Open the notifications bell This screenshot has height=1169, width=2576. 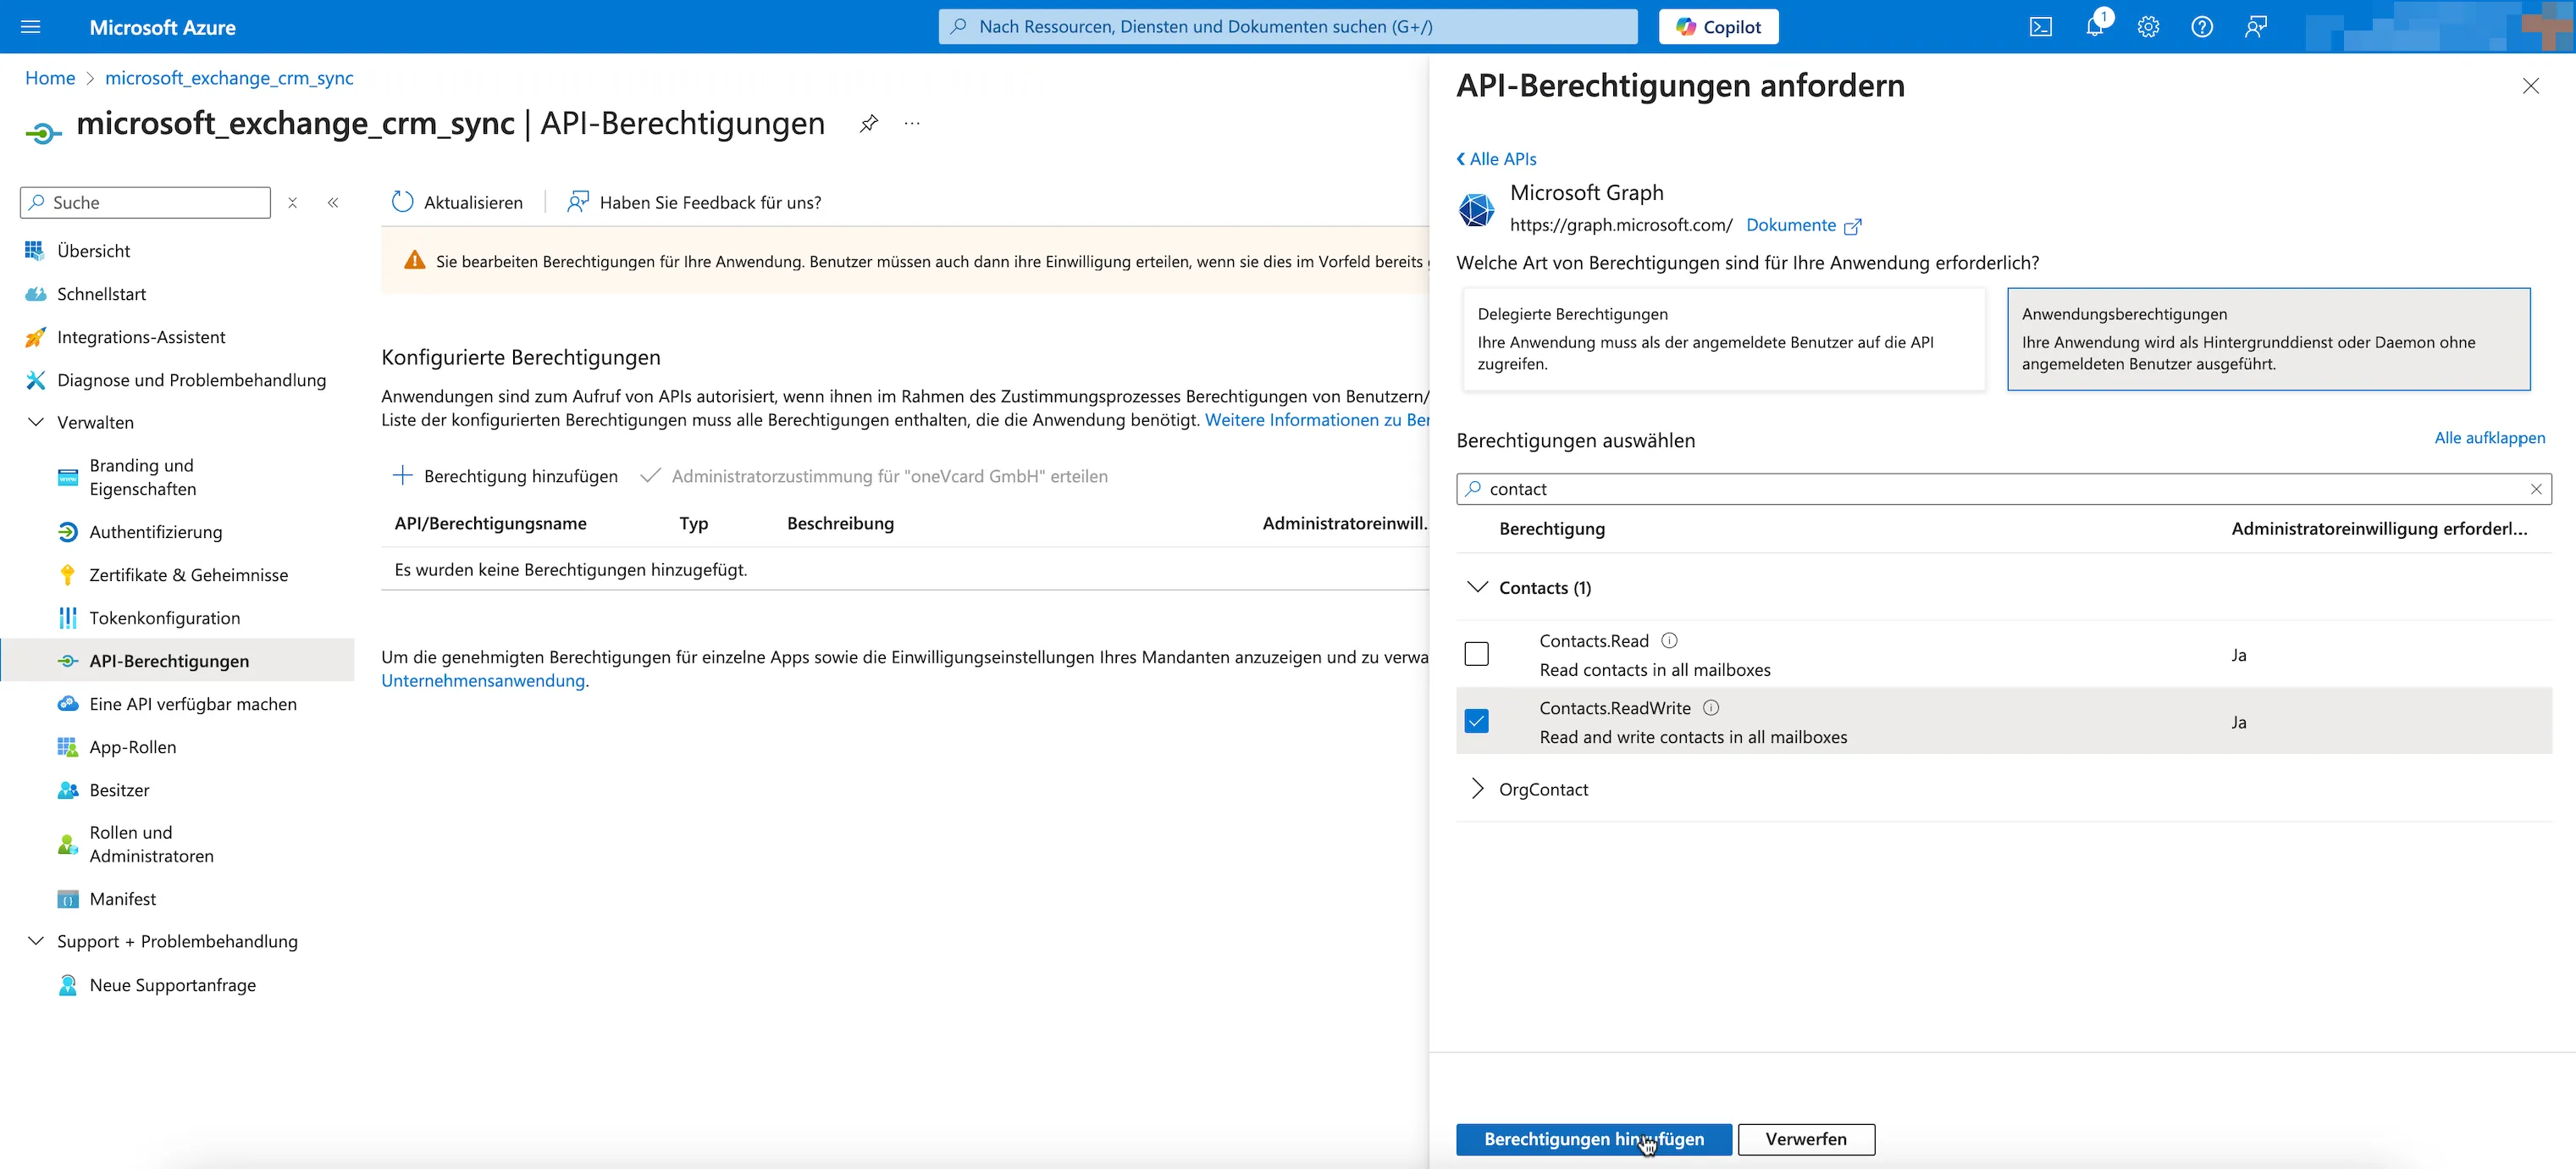[2094, 27]
